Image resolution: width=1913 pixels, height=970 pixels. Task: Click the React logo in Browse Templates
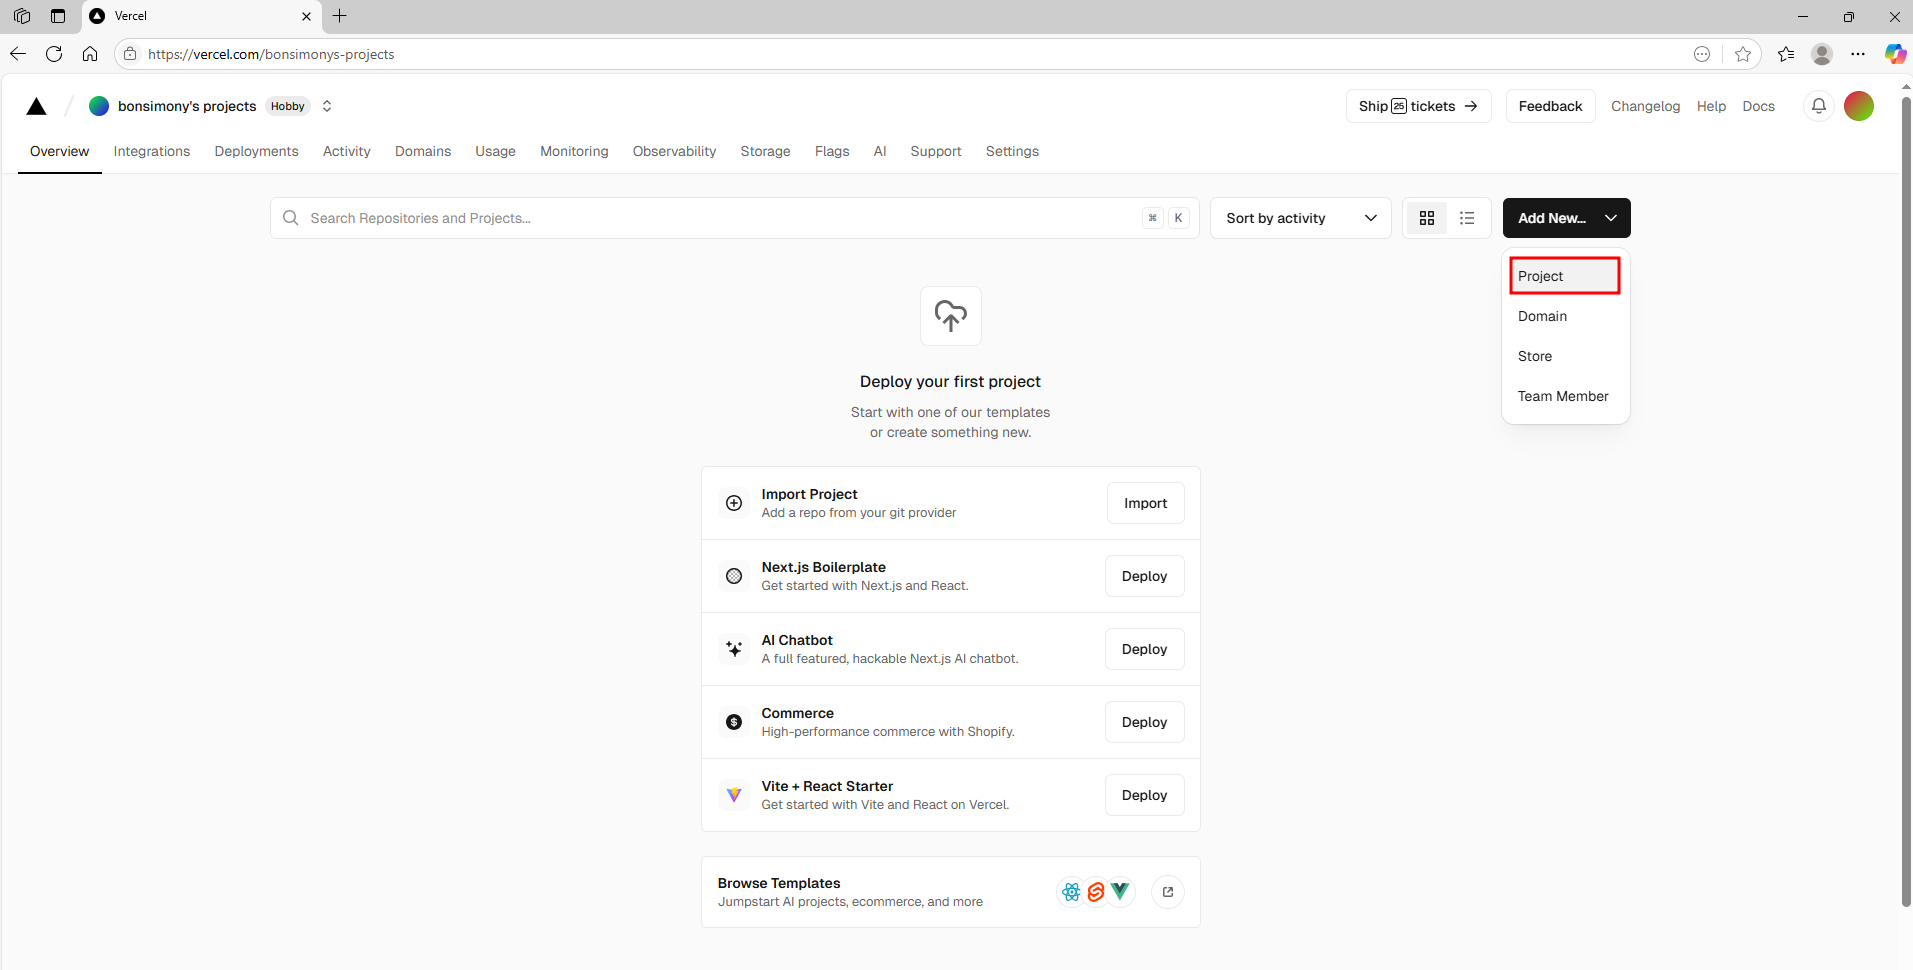click(1071, 892)
